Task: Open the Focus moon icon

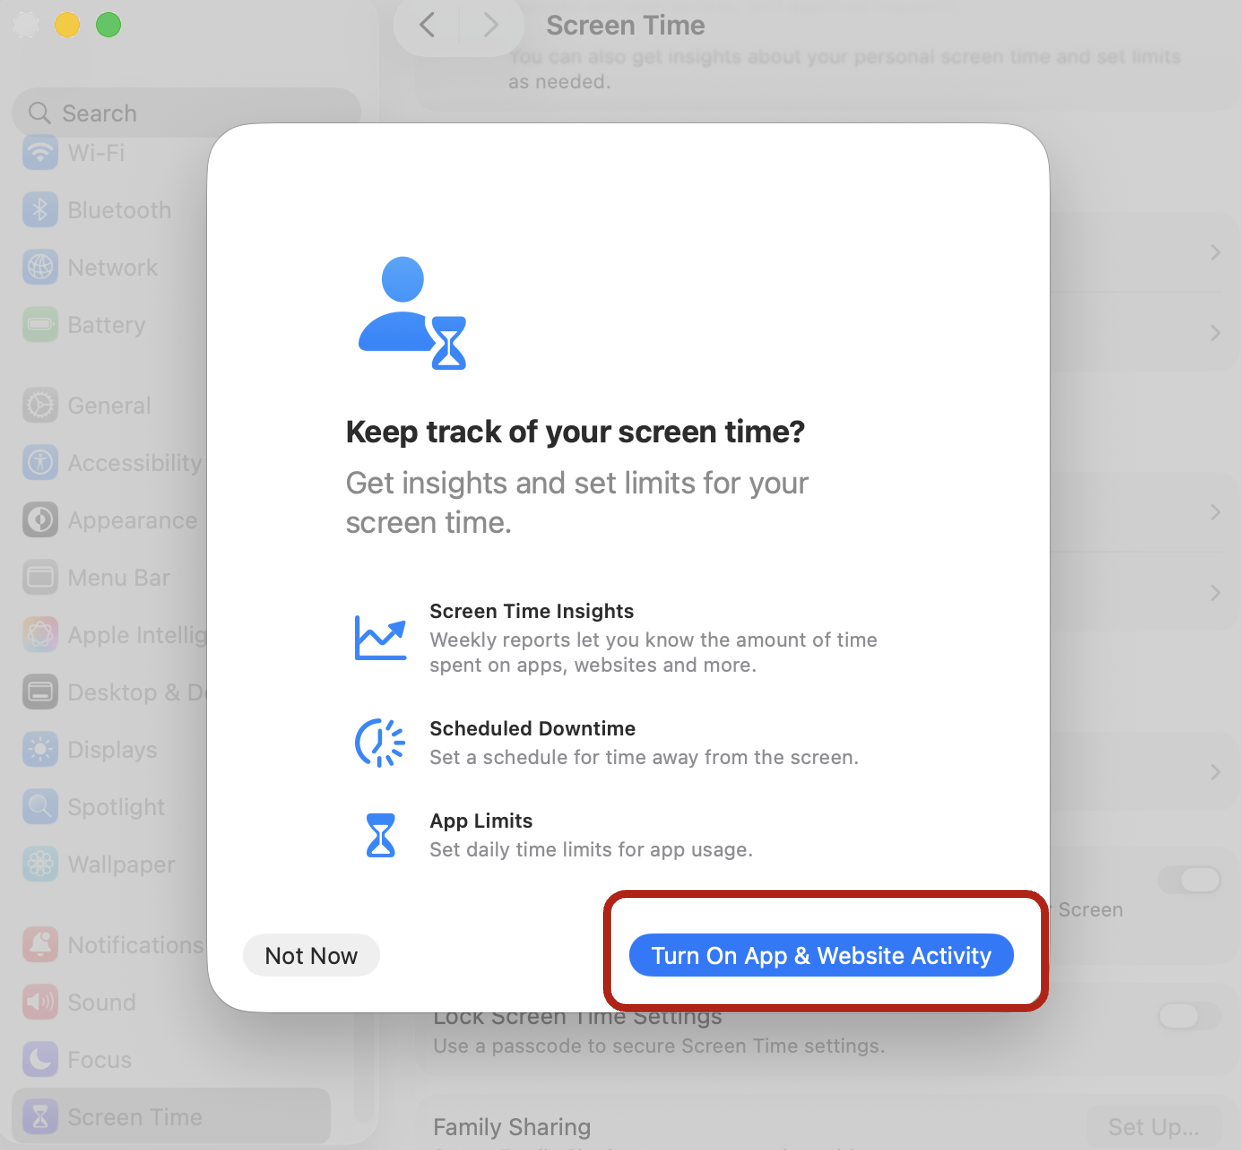Action: pyautogui.click(x=40, y=1059)
